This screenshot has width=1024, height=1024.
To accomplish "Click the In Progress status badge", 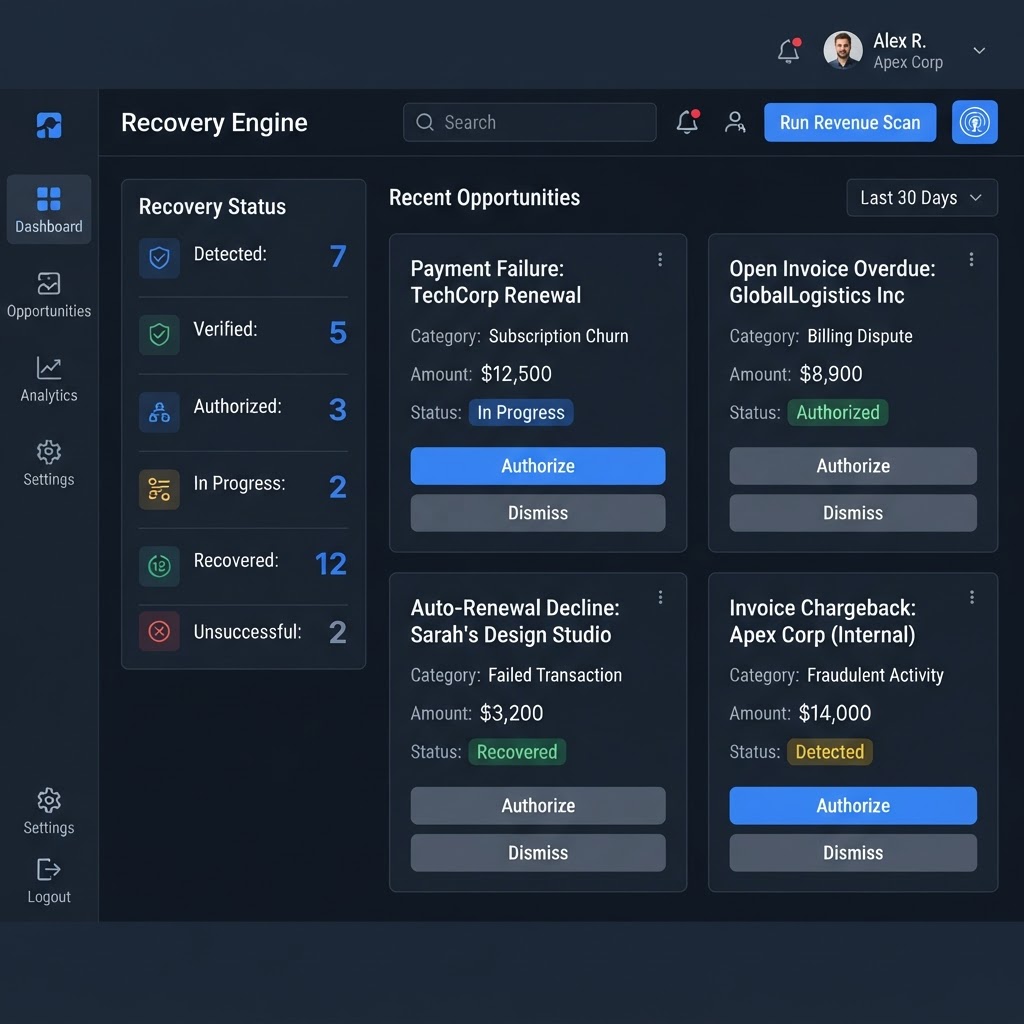I will pyautogui.click(x=520, y=412).
